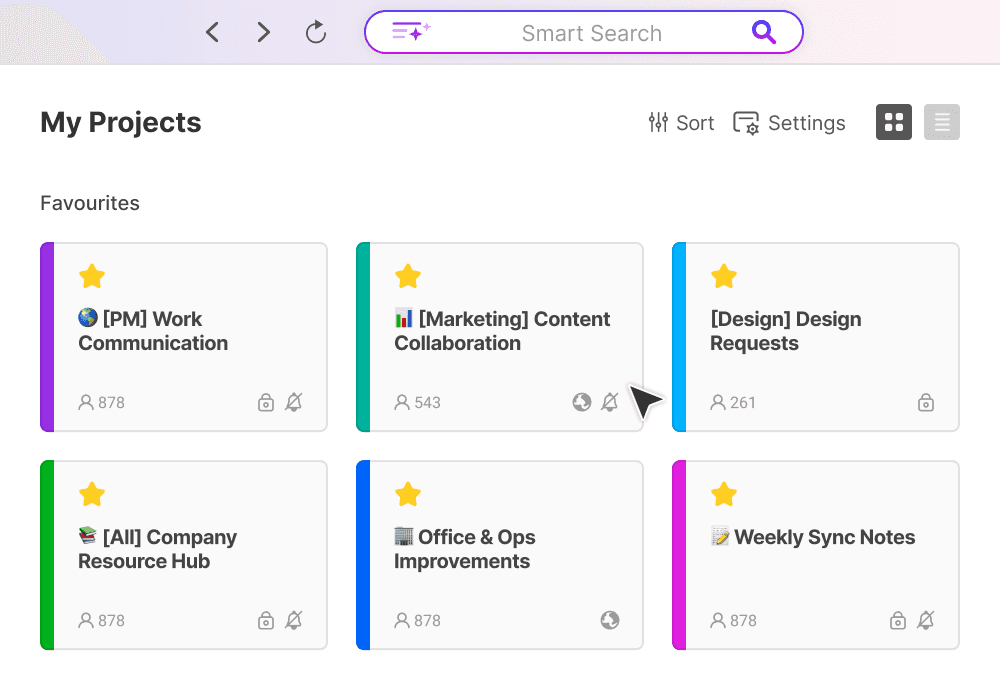Unstar the [PM] Work Communication project
This screenshot has width=1000, height=700.
coord(92,276)
